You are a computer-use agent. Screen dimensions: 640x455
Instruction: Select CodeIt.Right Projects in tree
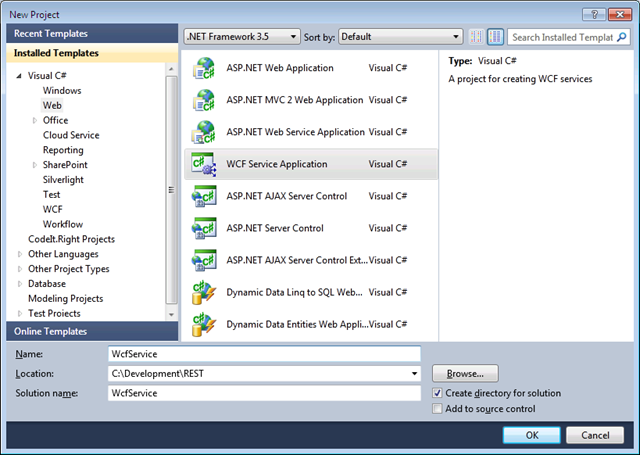[71, 239]
